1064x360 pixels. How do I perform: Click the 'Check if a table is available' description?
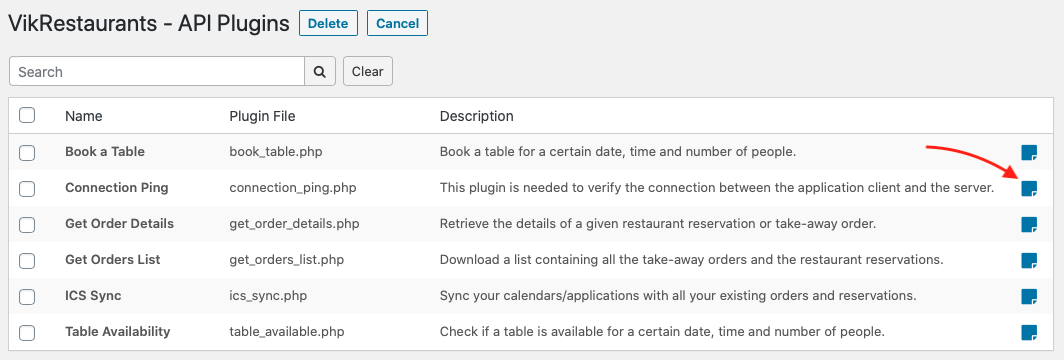click(663, 332)
